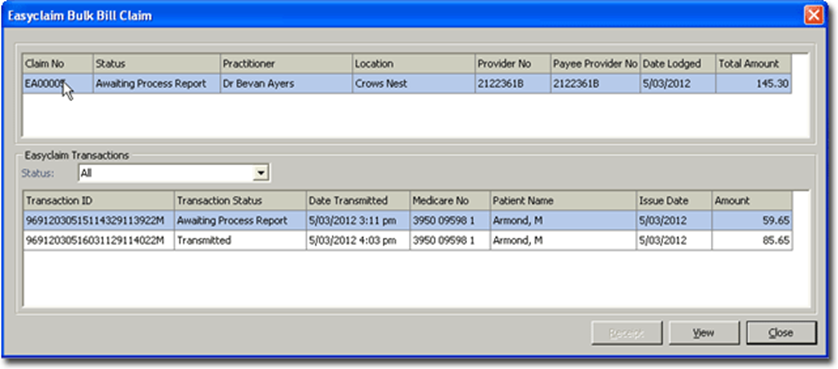Select the Transmitted transaction row
Screen dimensions: 838x369
407,241
